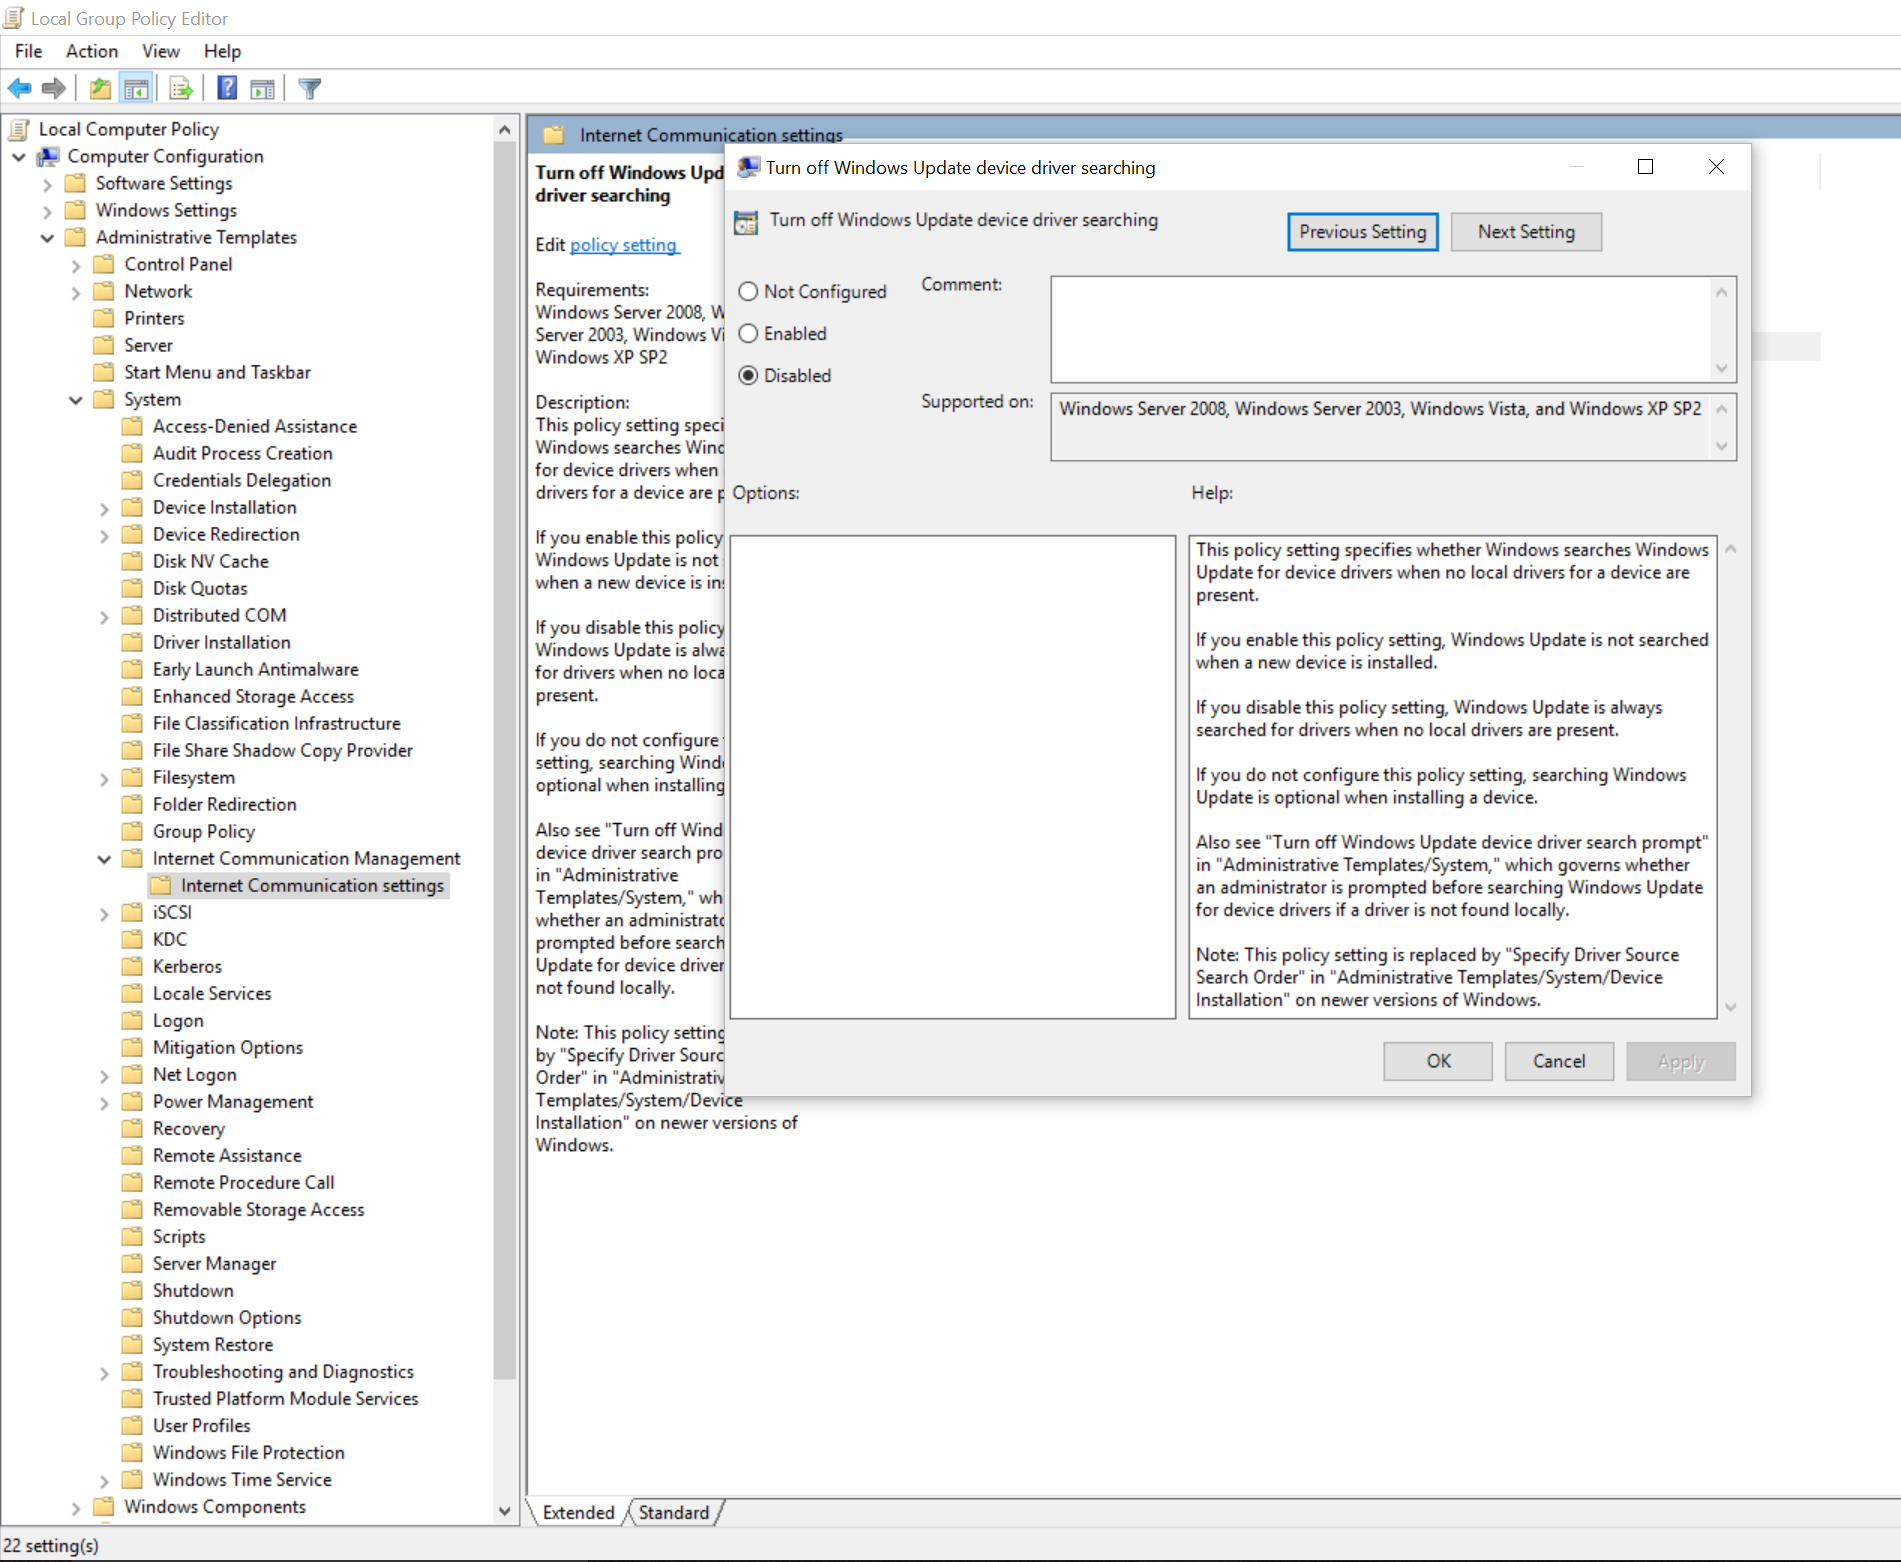Confirm the dialog with OK
This screenshot has height=1562, width=1901.
click(x=1438, y=1061)
